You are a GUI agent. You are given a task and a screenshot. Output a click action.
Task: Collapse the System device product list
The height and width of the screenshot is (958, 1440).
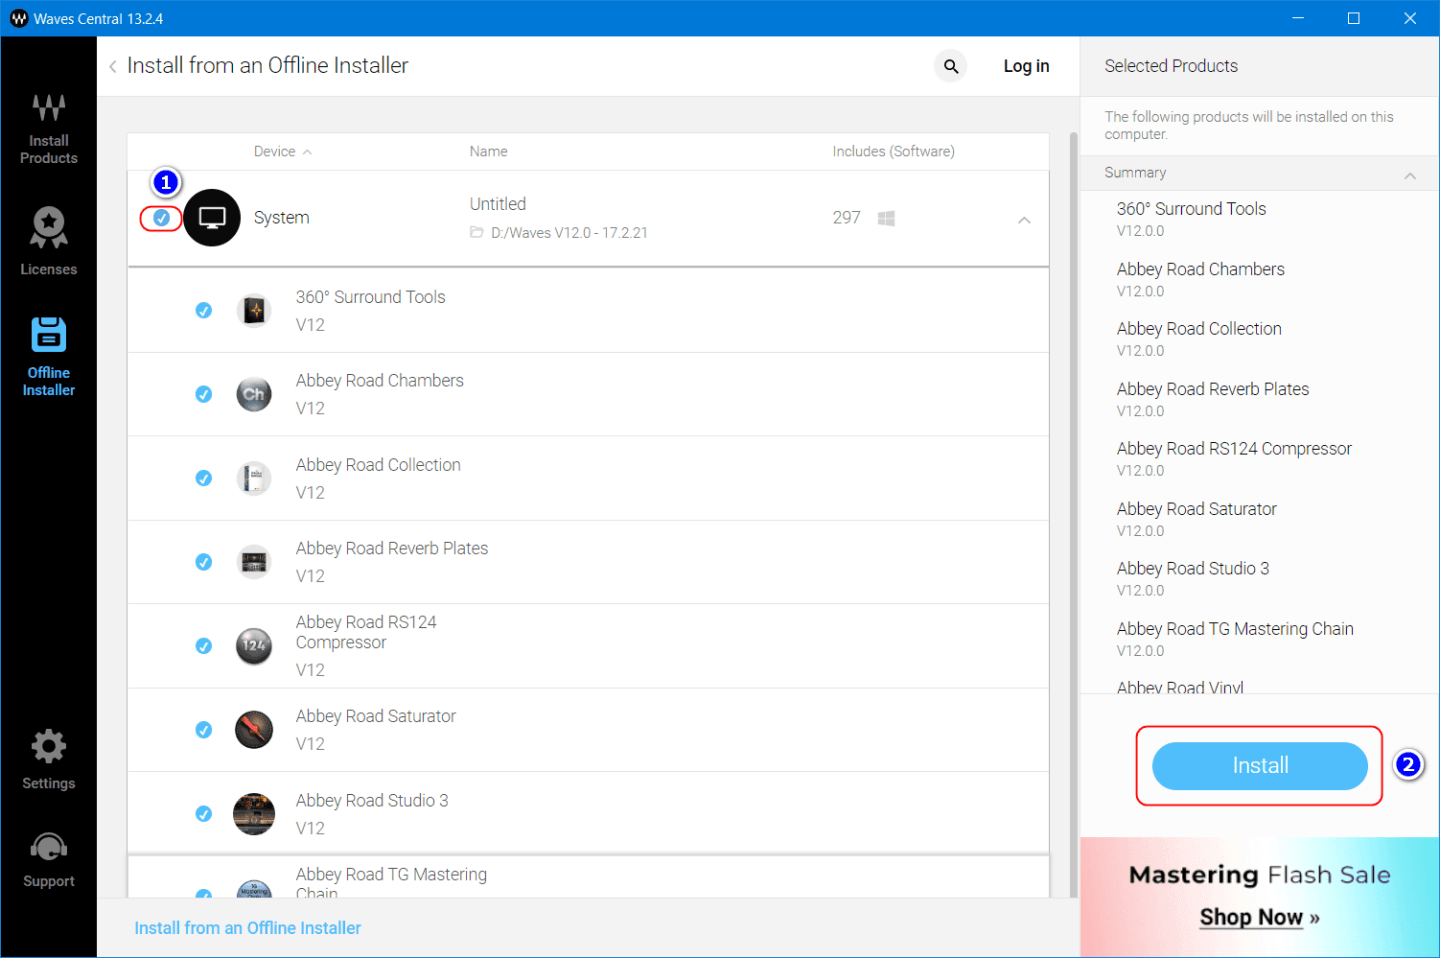pyautogui.click(x=1024, y=220)
